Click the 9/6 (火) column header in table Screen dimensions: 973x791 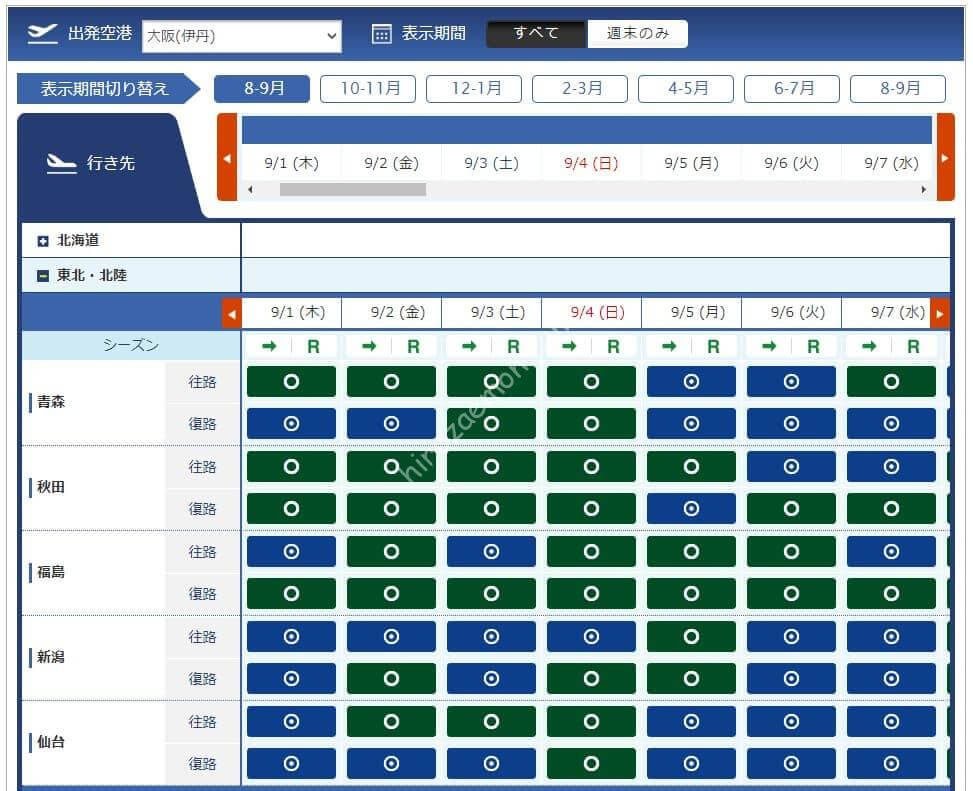(x=791, y=313)
